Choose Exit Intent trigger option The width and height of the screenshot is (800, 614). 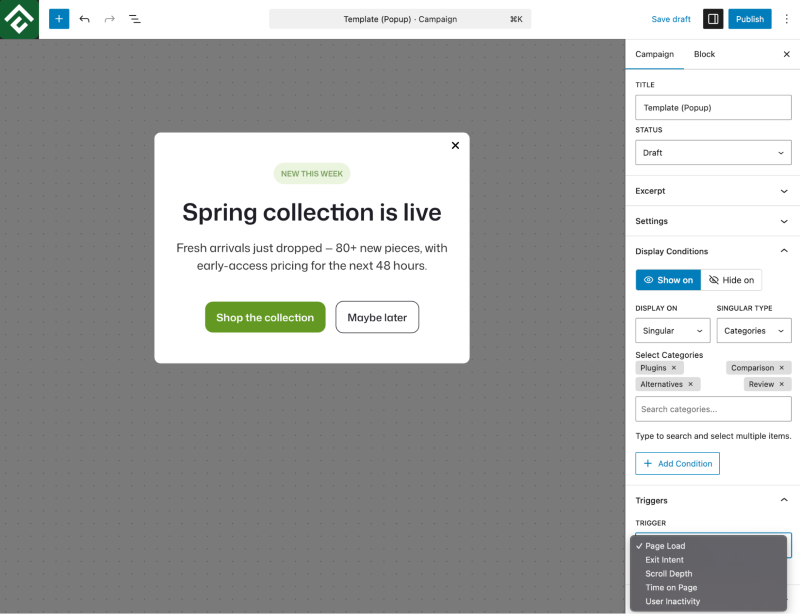click(x=709, y=560)
